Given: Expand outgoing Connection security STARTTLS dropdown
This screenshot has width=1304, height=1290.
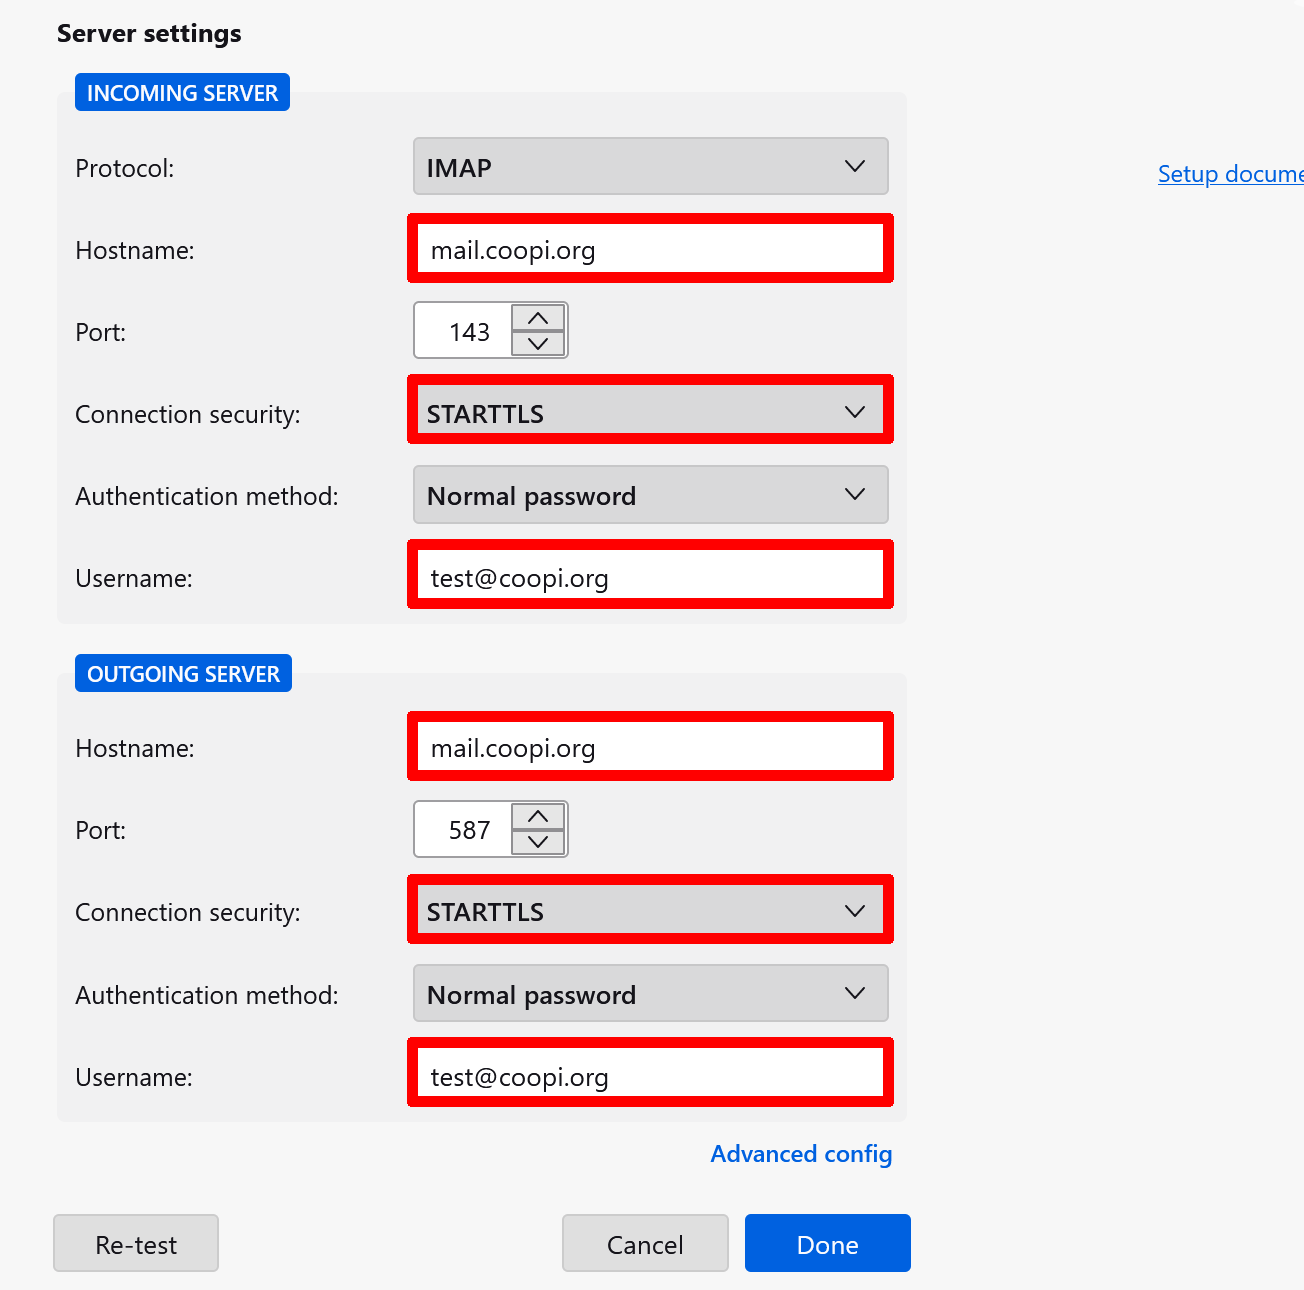Looking at the screenshot, I should pos(650,911).
